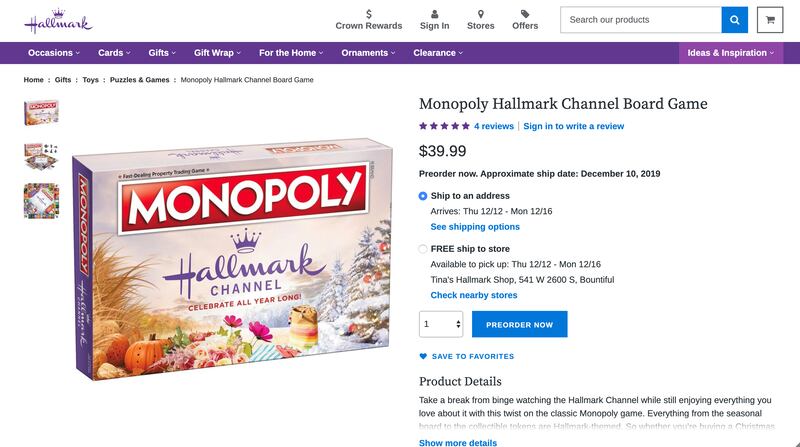This screenshot has height=447, width=800.
Task: Click the Search our products field
Action: point(640,20)
